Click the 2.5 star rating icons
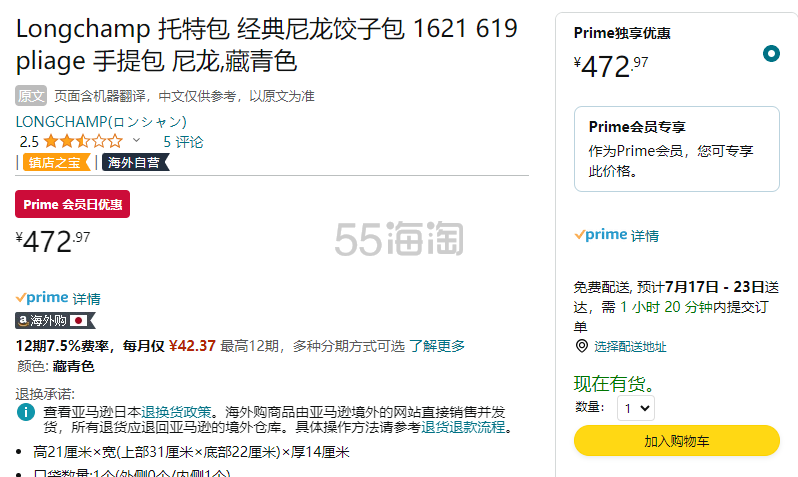Image resolution: width=798 pixels, height=477 pixels. (82, 141)
